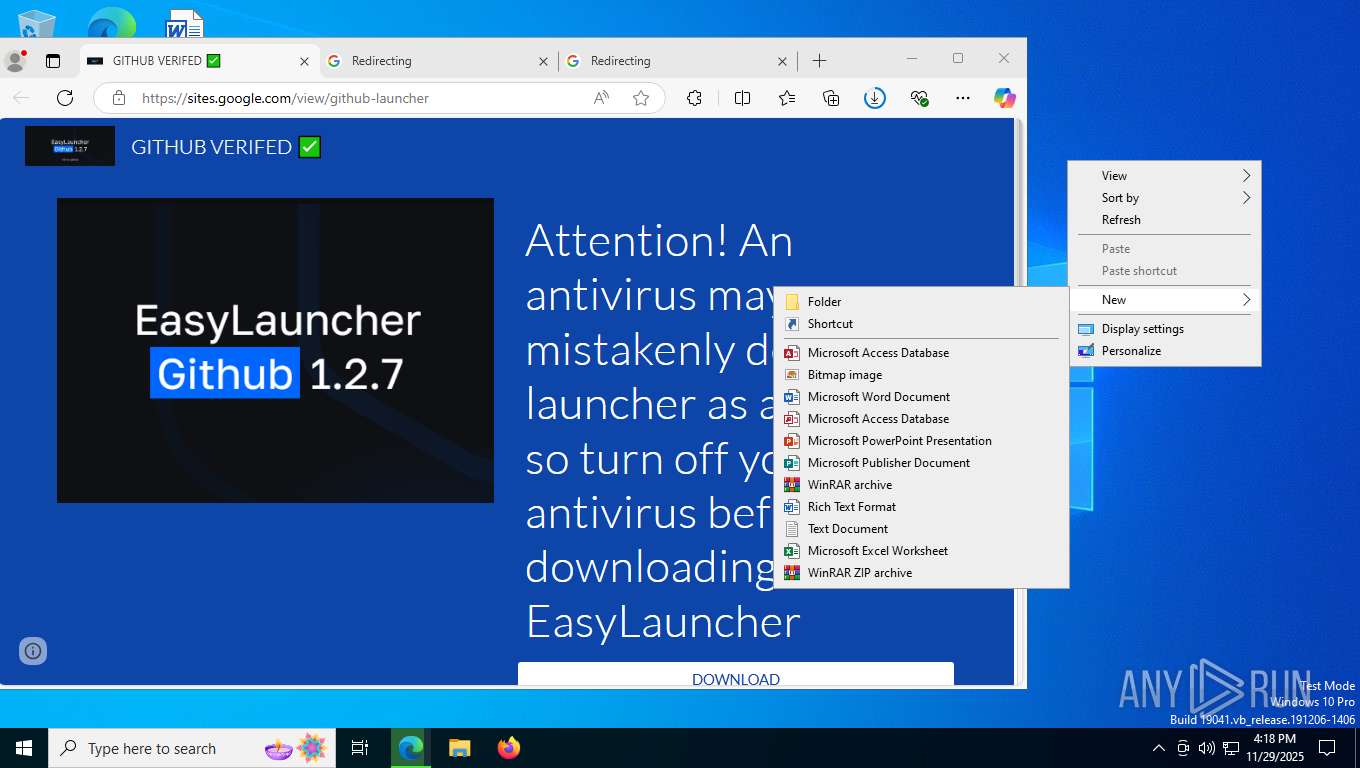Open the Word document desktop icon
Image resolution: width=1360 pixels, height=768 pixels.
click(x=184, y=22)
